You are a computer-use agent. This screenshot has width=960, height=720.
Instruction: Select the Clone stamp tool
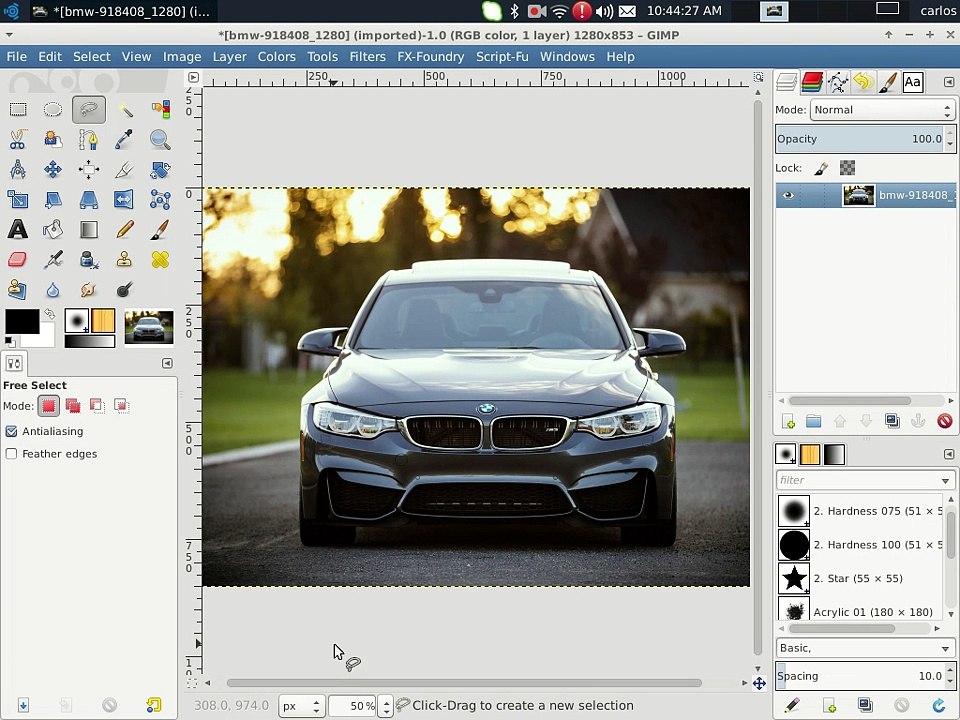[125, 260]
